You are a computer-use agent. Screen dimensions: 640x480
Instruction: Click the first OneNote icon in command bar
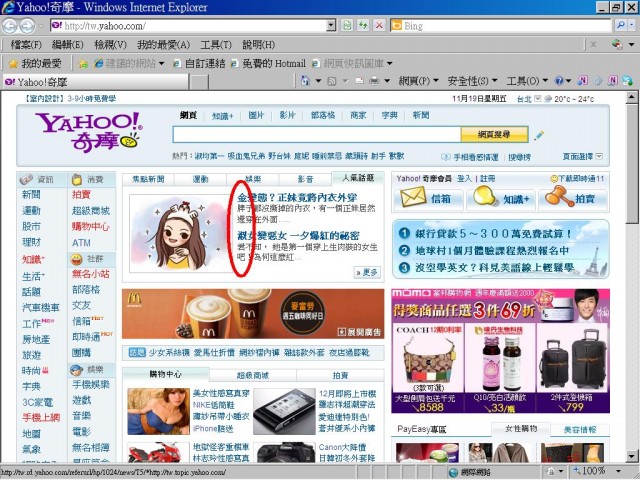point(582,80)
